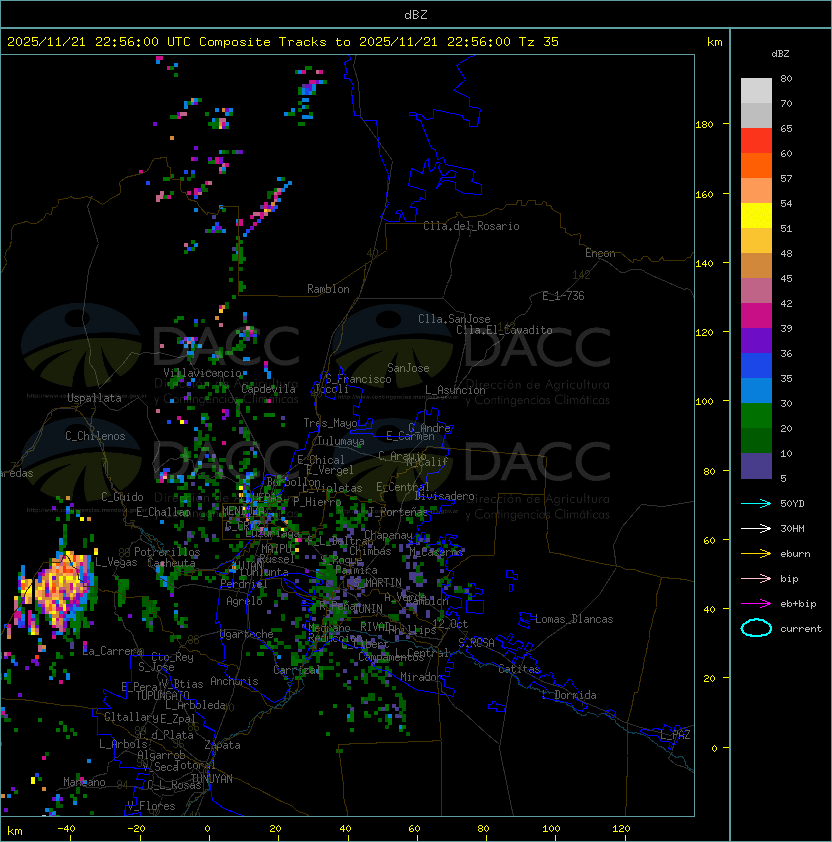This screenshot has height=842, width=832.
Task: Click the 'La_Carrera' map label
Action: click(x=113, y=651)
